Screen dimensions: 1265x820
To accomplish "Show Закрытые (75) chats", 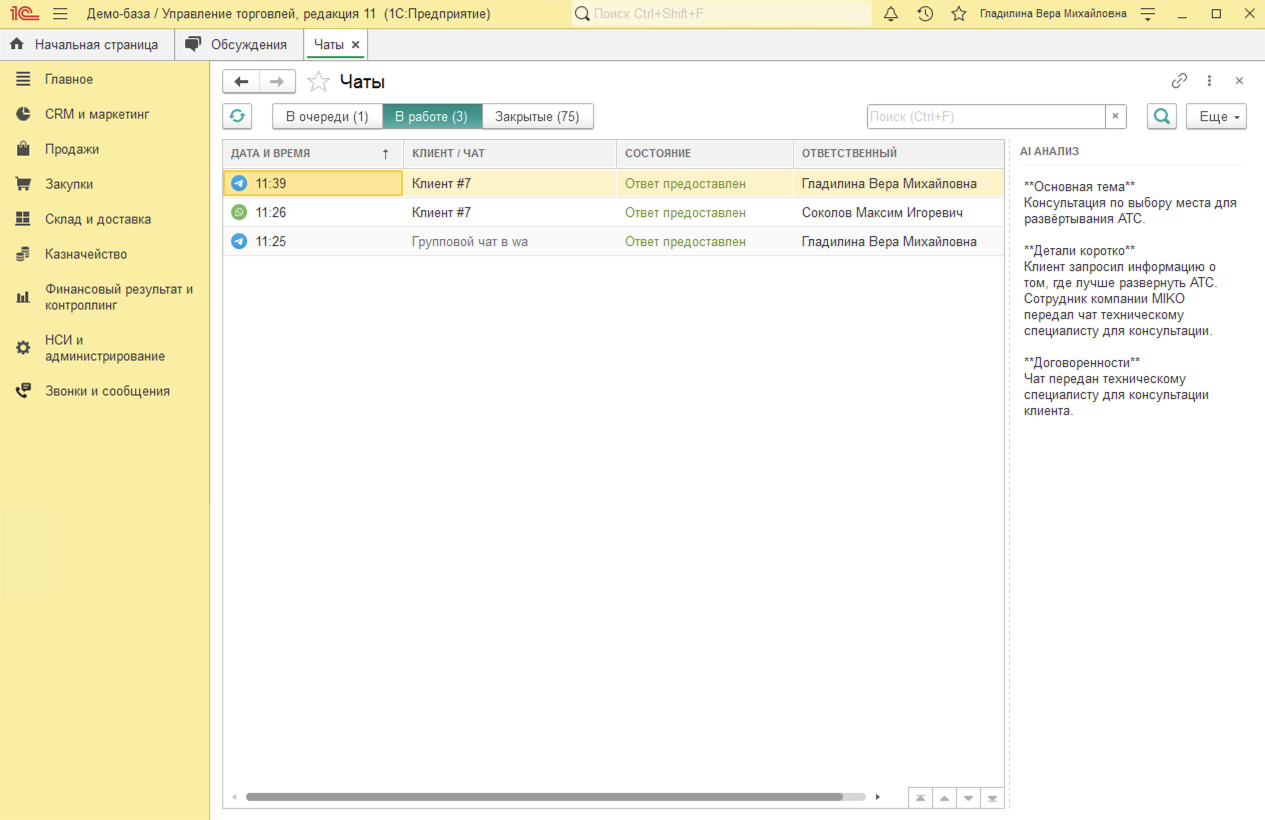I will (x=537, y=116).
